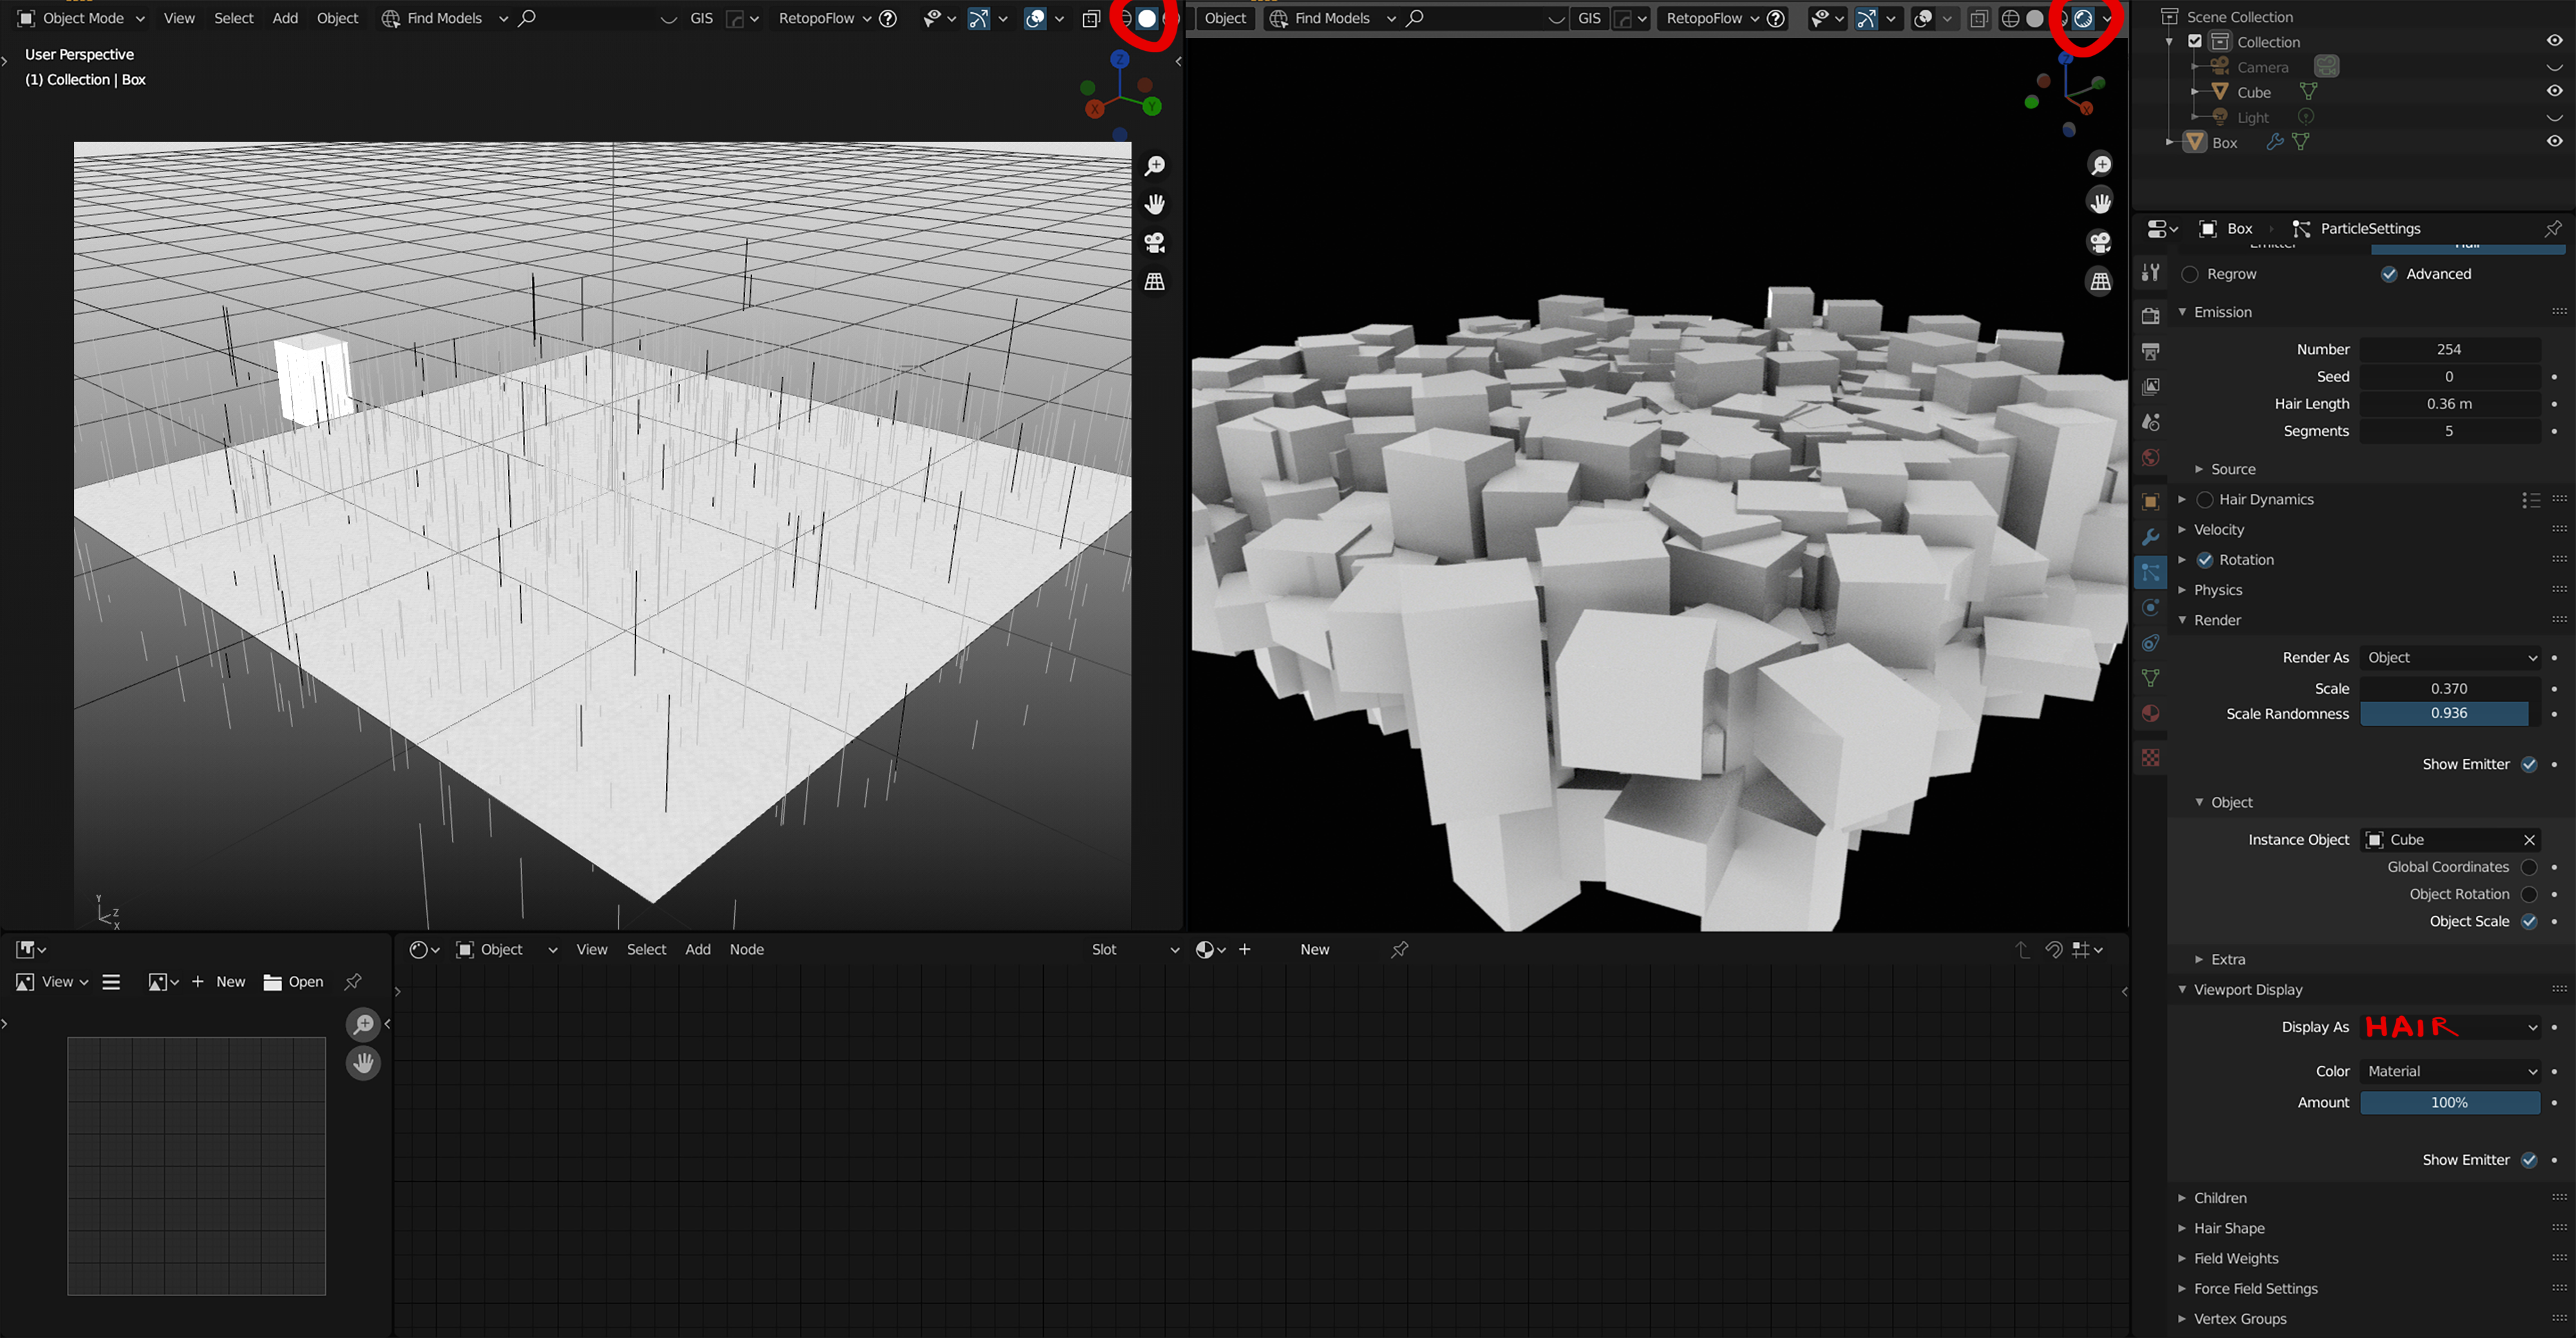This screenshot has width=2576, height=1338.
Task: Open the Texture properties checker icon
Action: click(x=2150, y=757)
